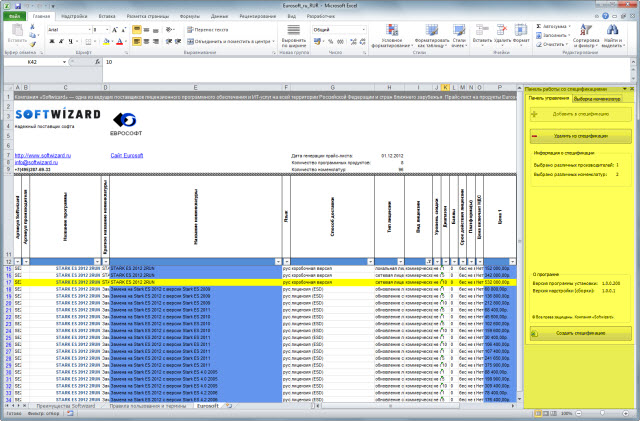
Task: Open the Заполнить fill dropdown
Action: pos(552,35)
